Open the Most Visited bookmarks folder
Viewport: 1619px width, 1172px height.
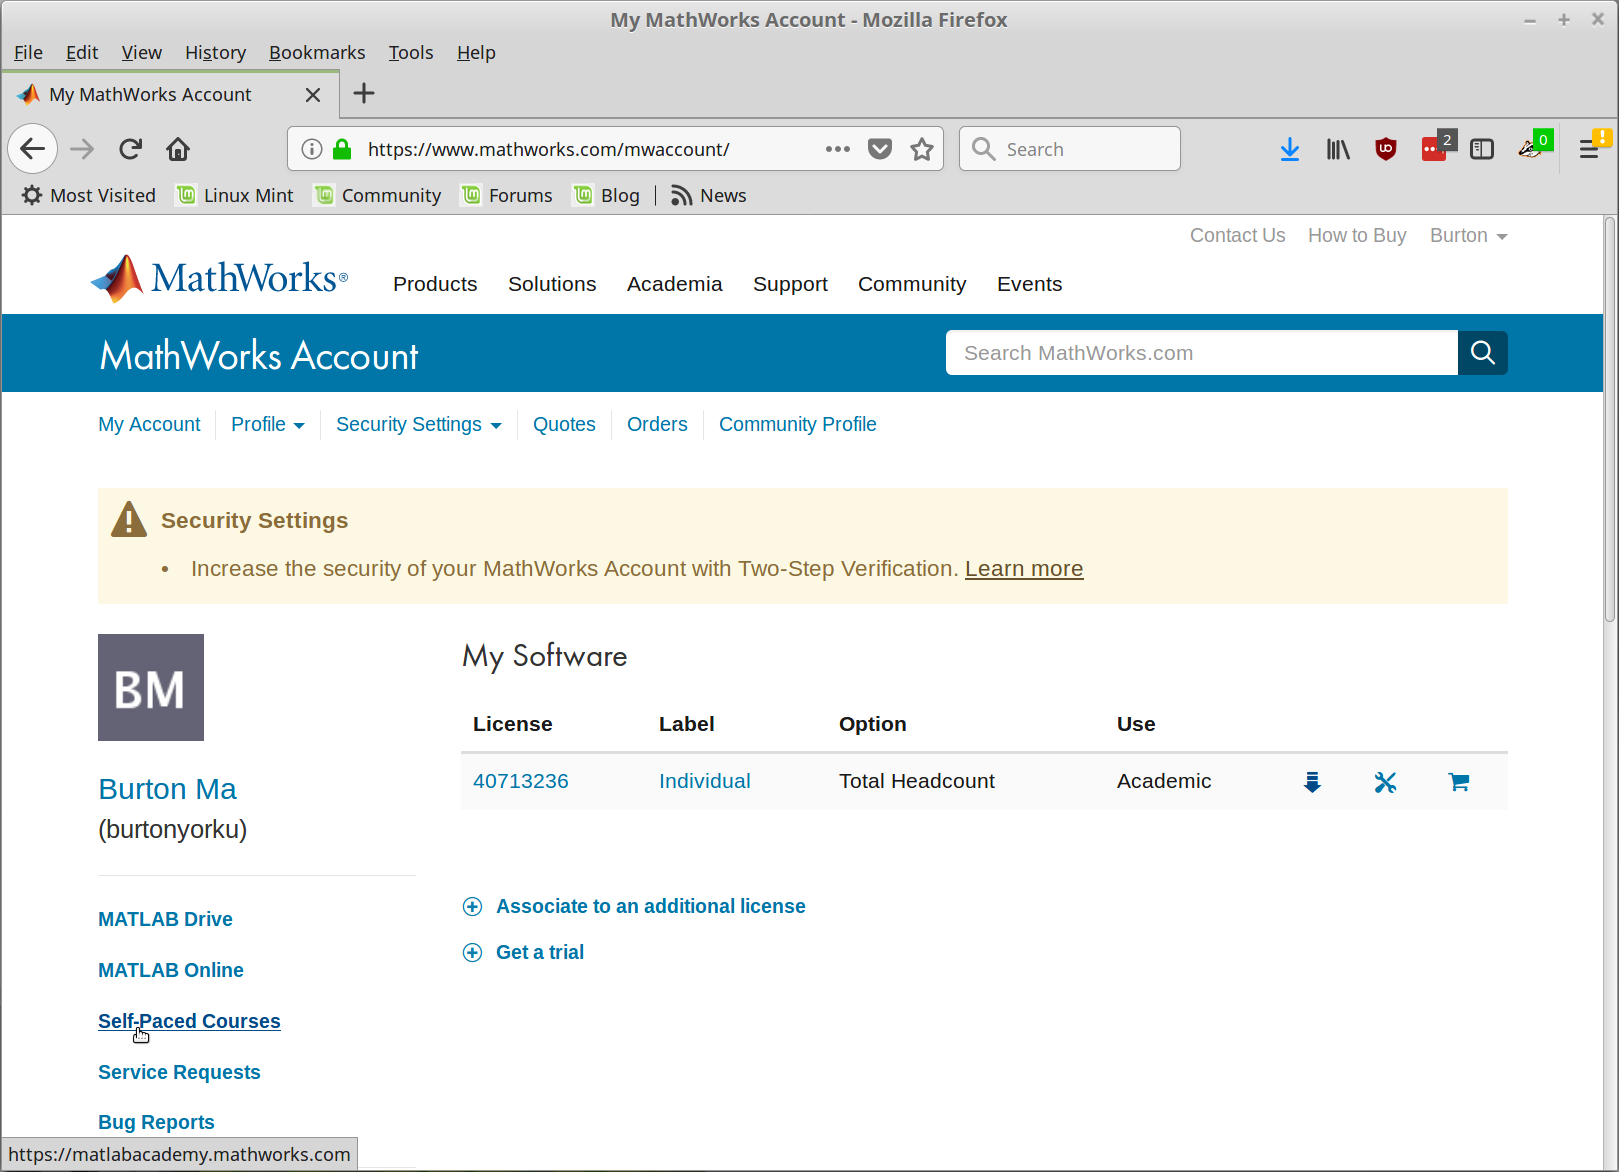(x=88, y=195)
